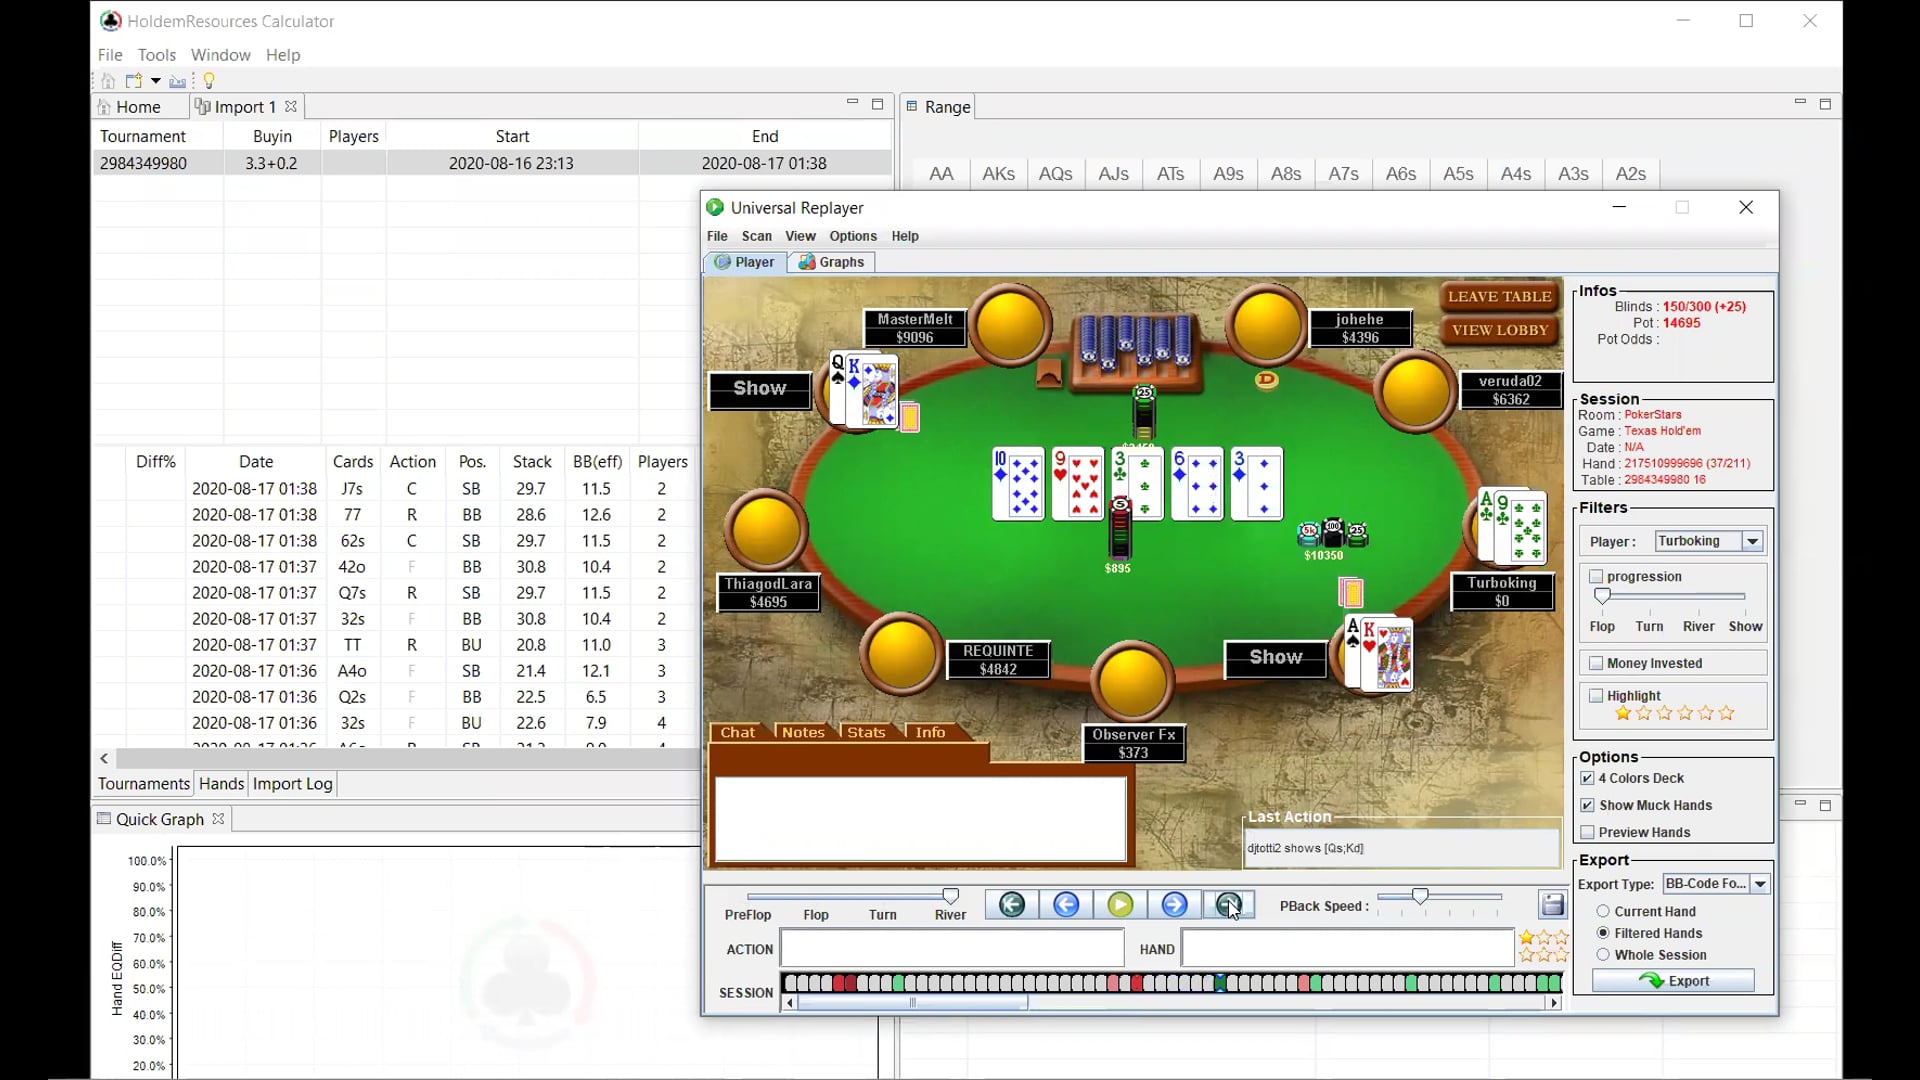Open the dropdown arrow beside import icon
1920x1080 pixels.
tap(156, 81)
